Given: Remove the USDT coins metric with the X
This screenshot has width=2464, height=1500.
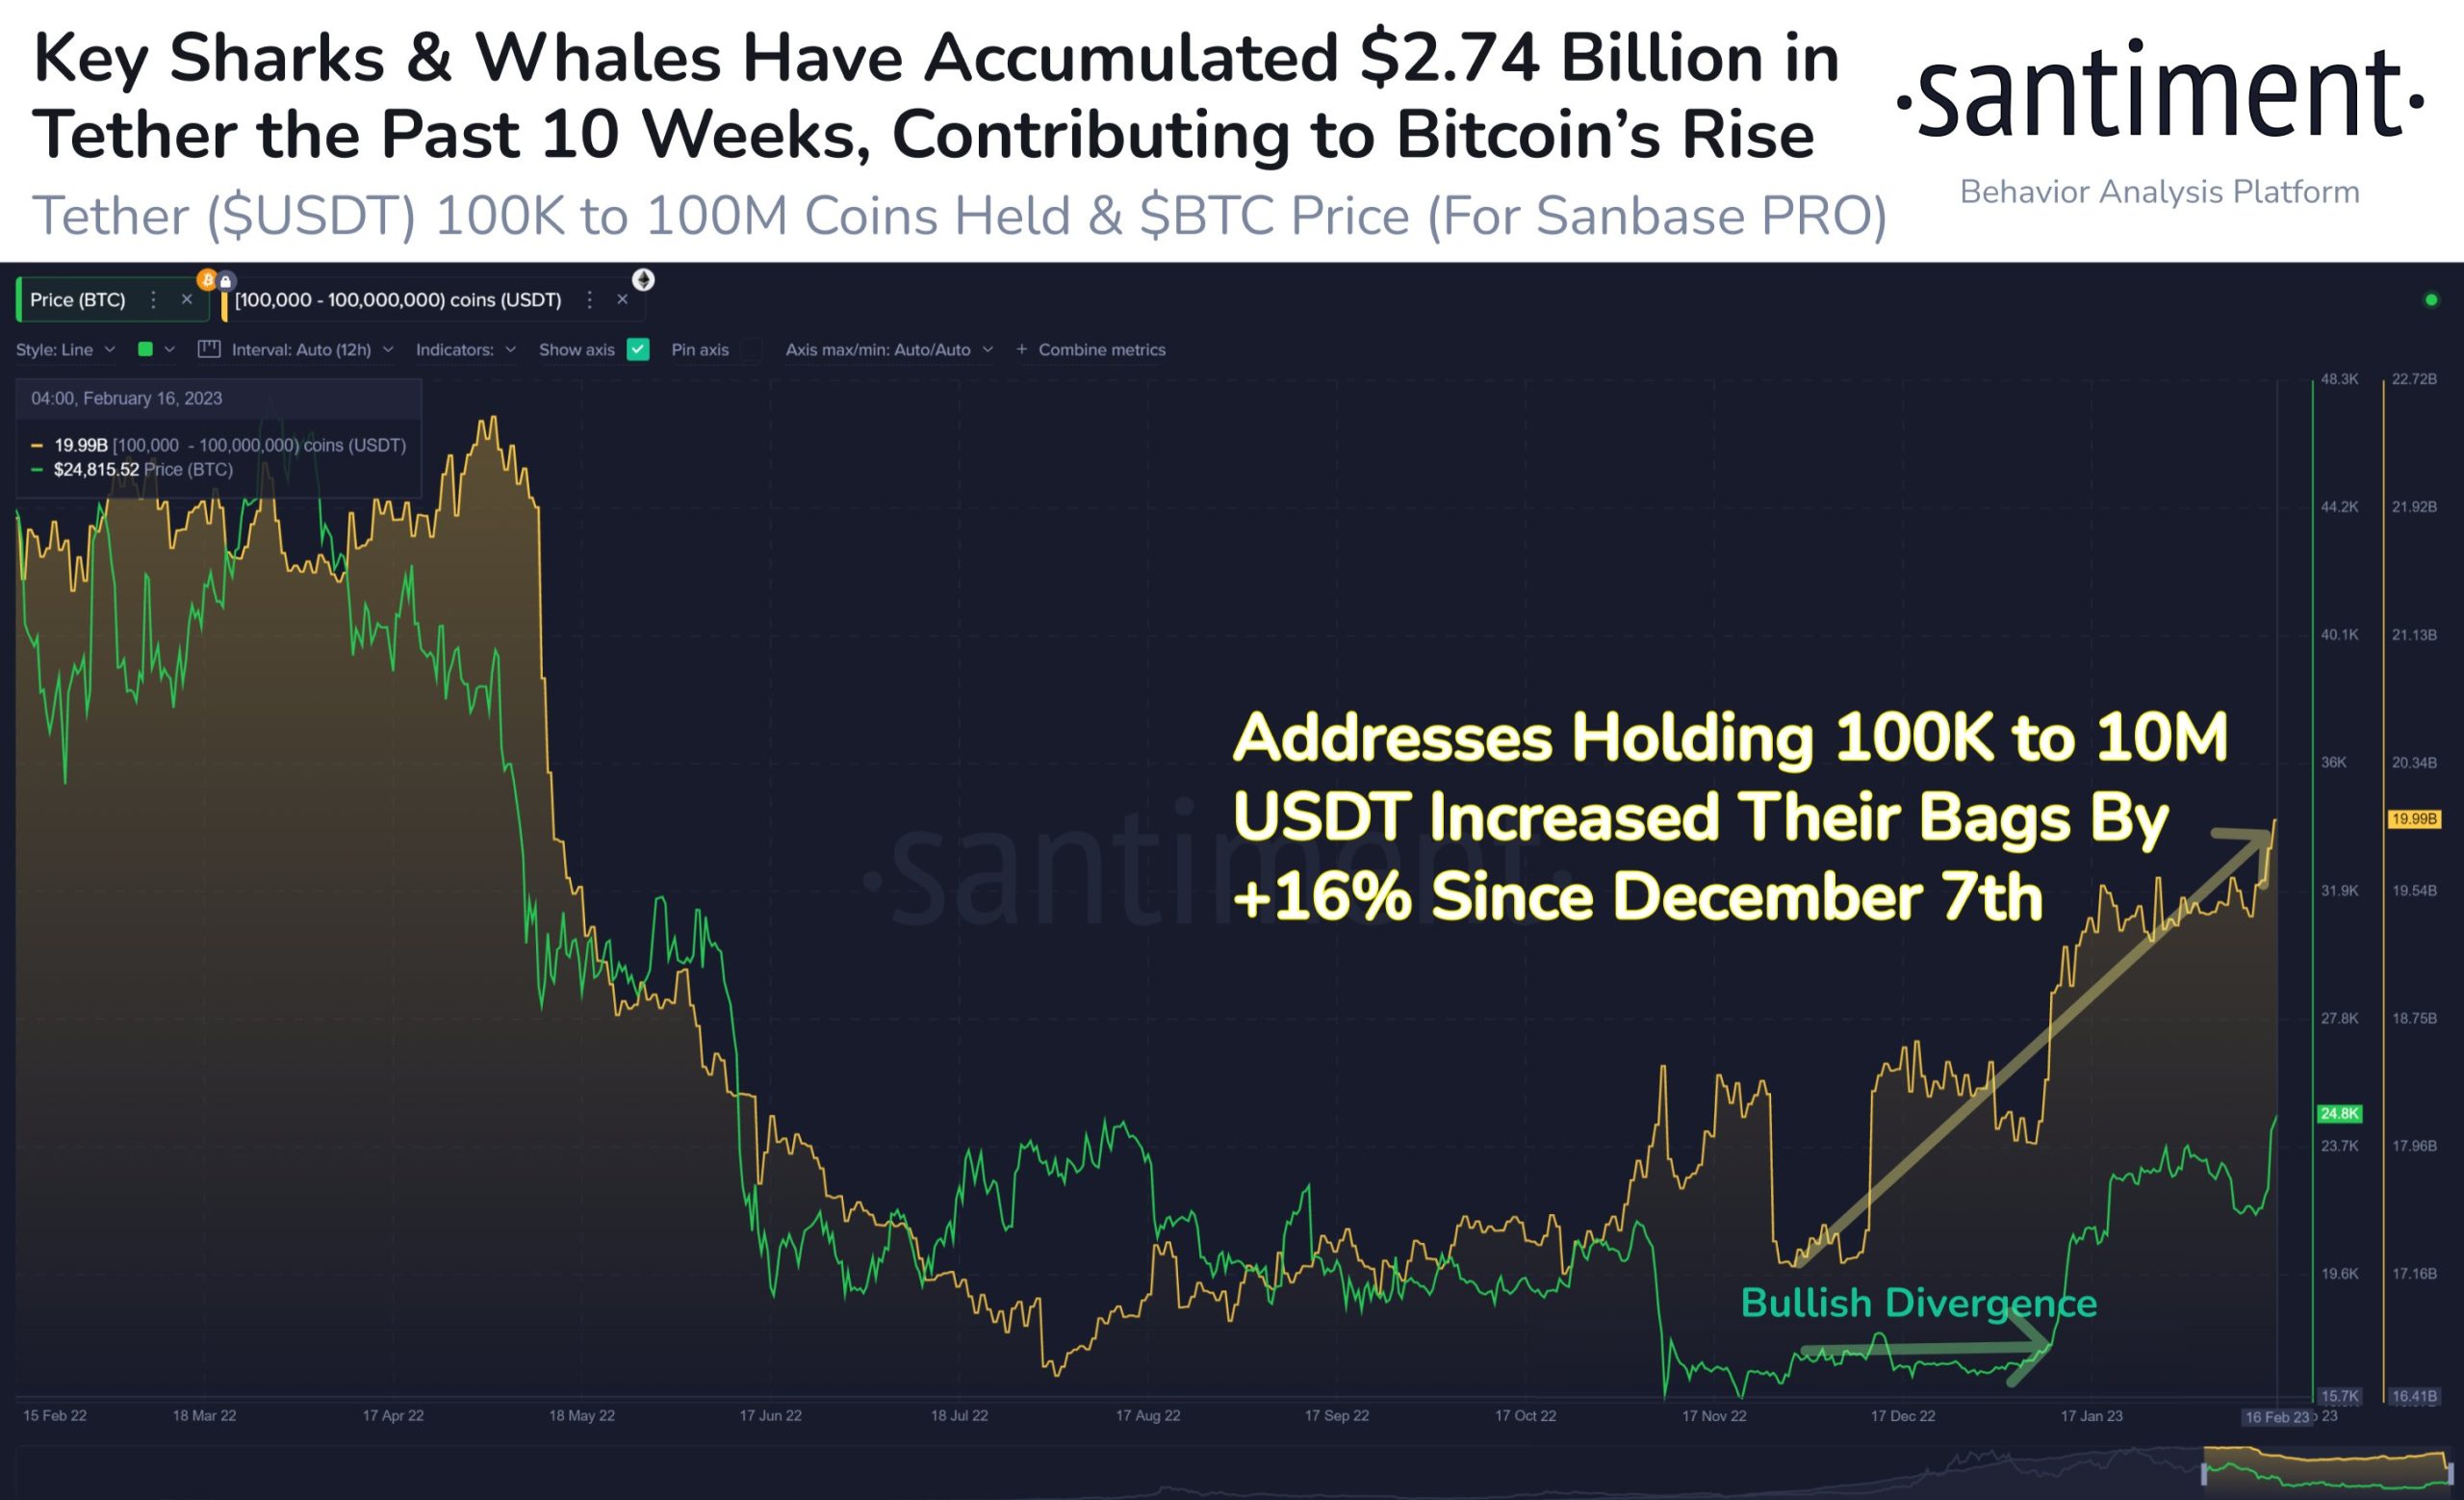Looking at the screenshot, I should pos(622,300).
